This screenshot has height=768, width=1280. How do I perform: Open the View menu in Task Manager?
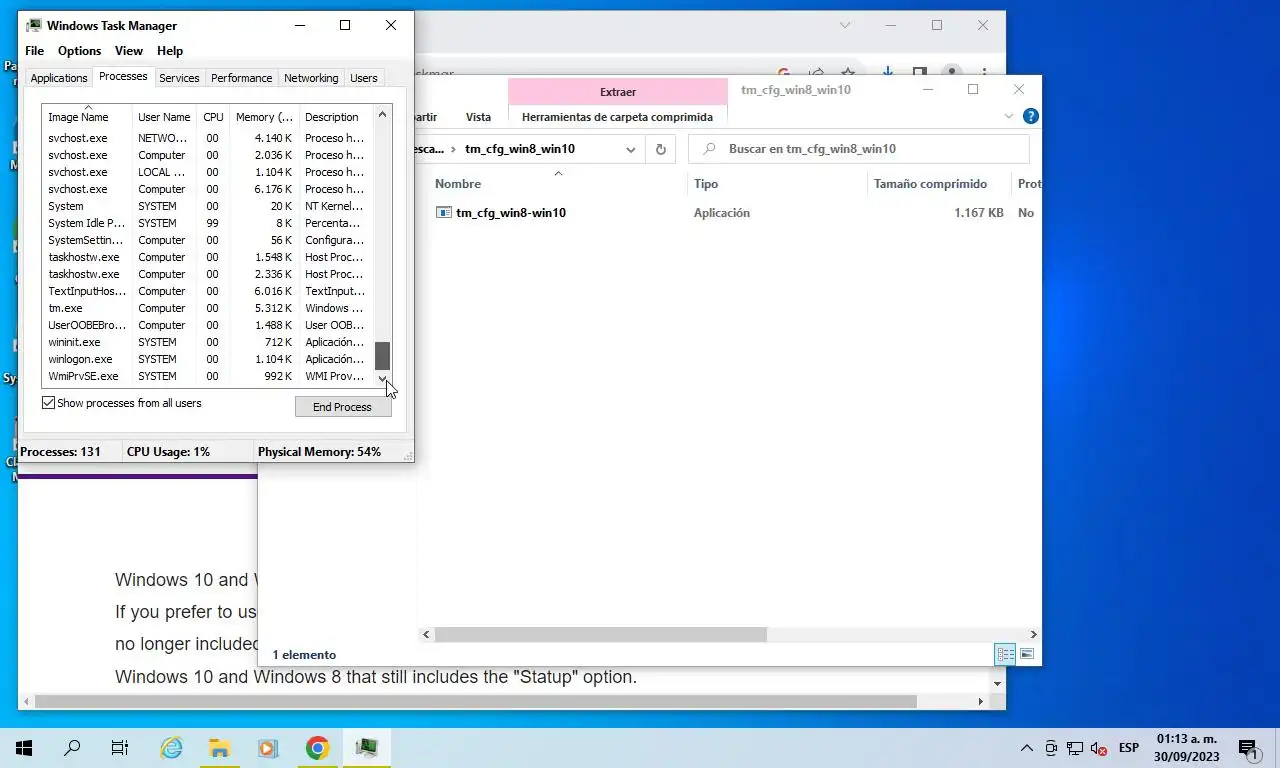[x=129, y=51]
